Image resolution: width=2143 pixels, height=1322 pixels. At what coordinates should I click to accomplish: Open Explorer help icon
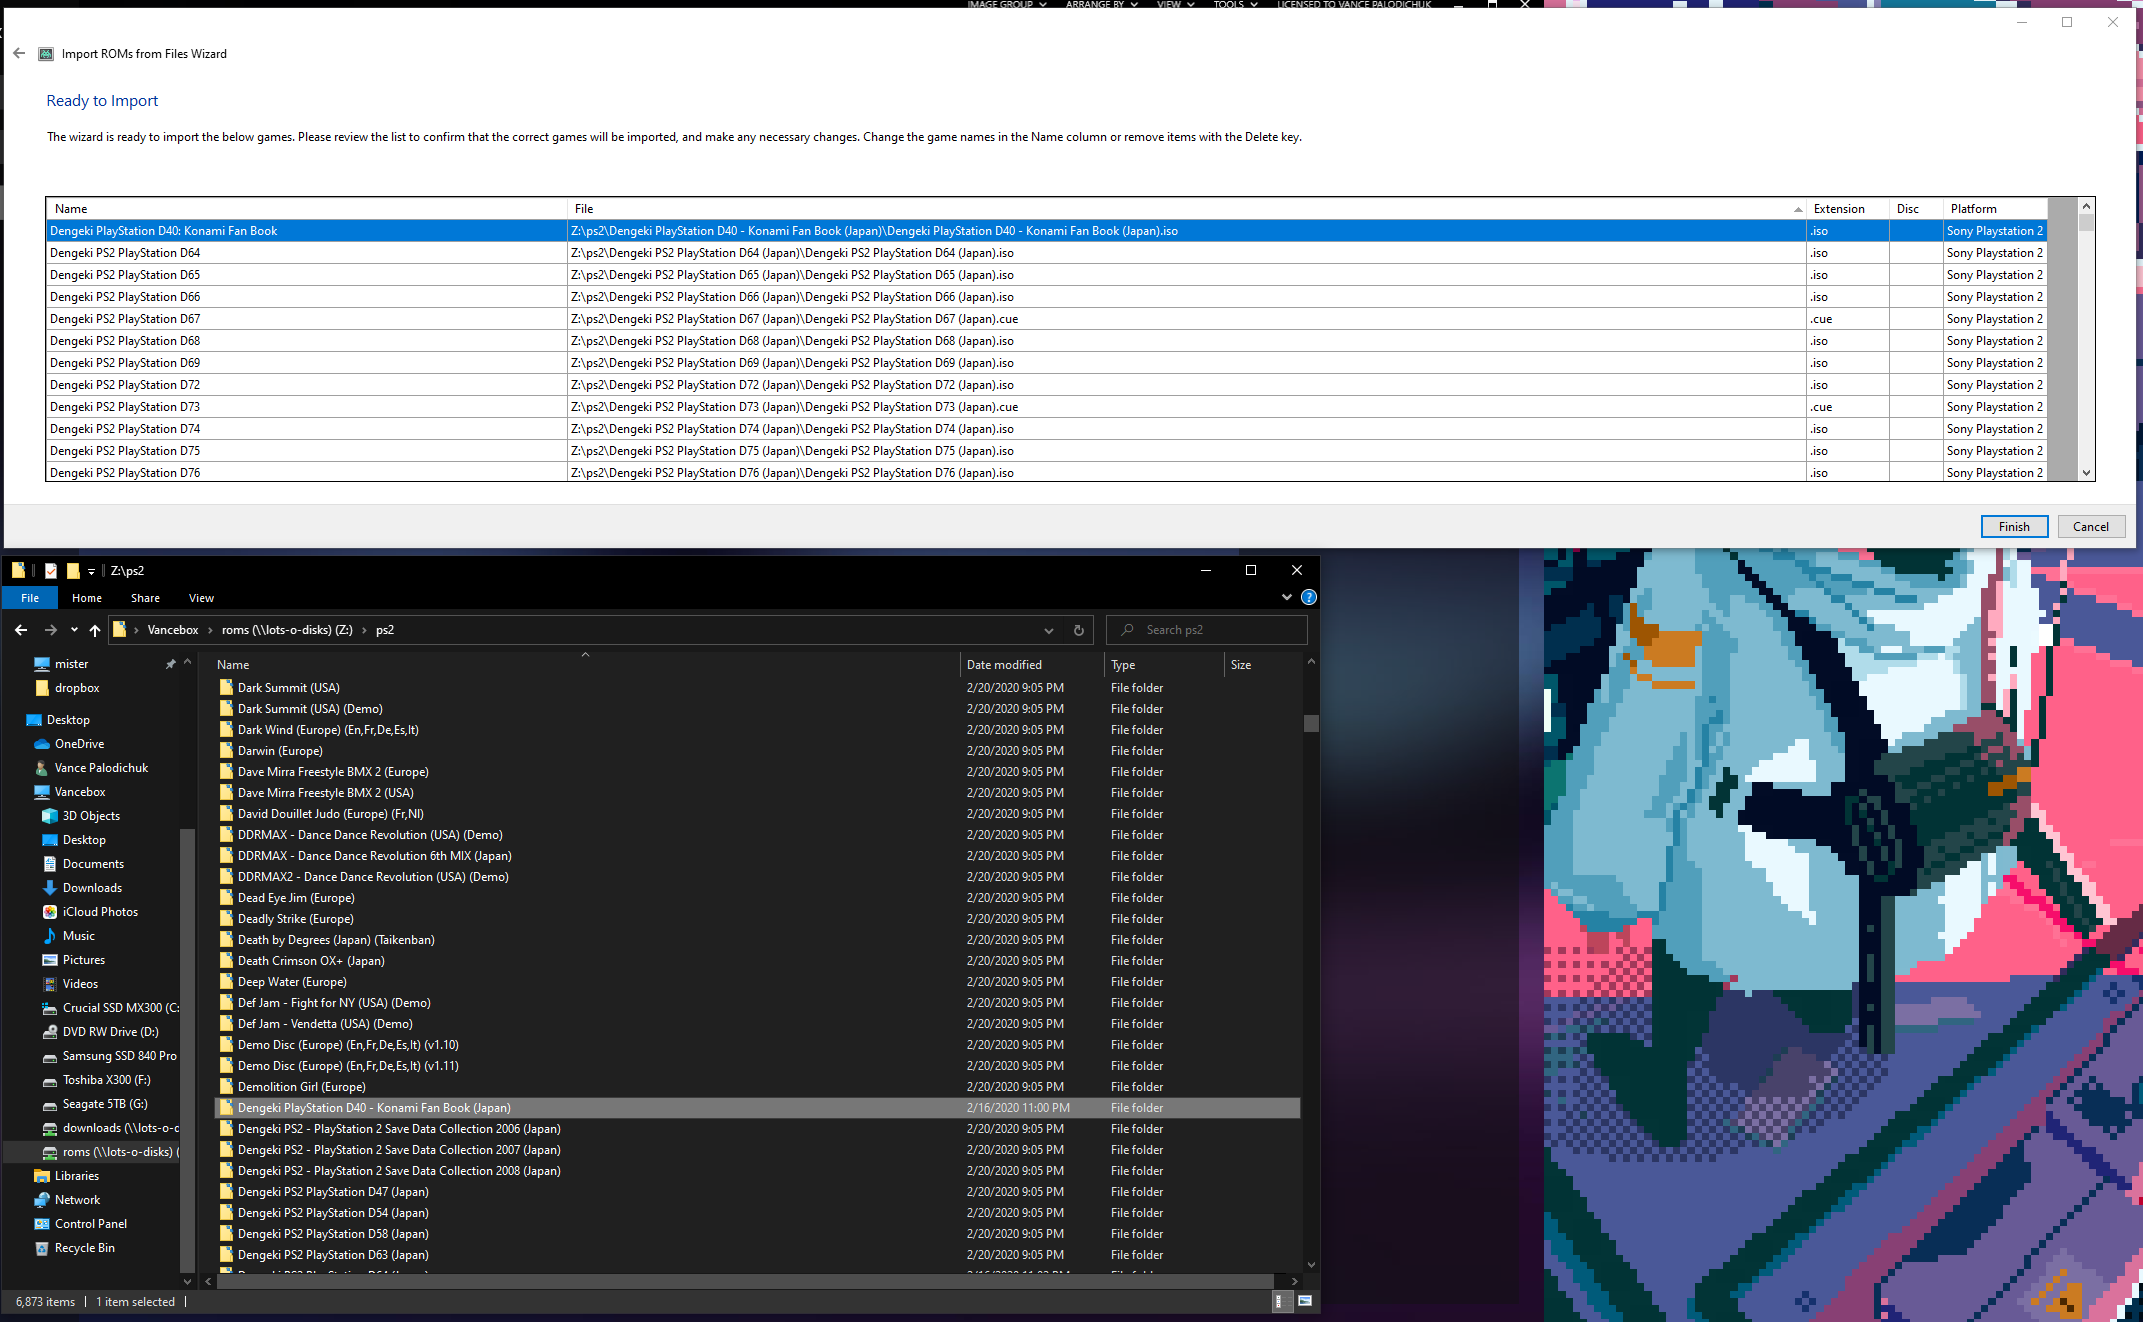[1308, 598]
